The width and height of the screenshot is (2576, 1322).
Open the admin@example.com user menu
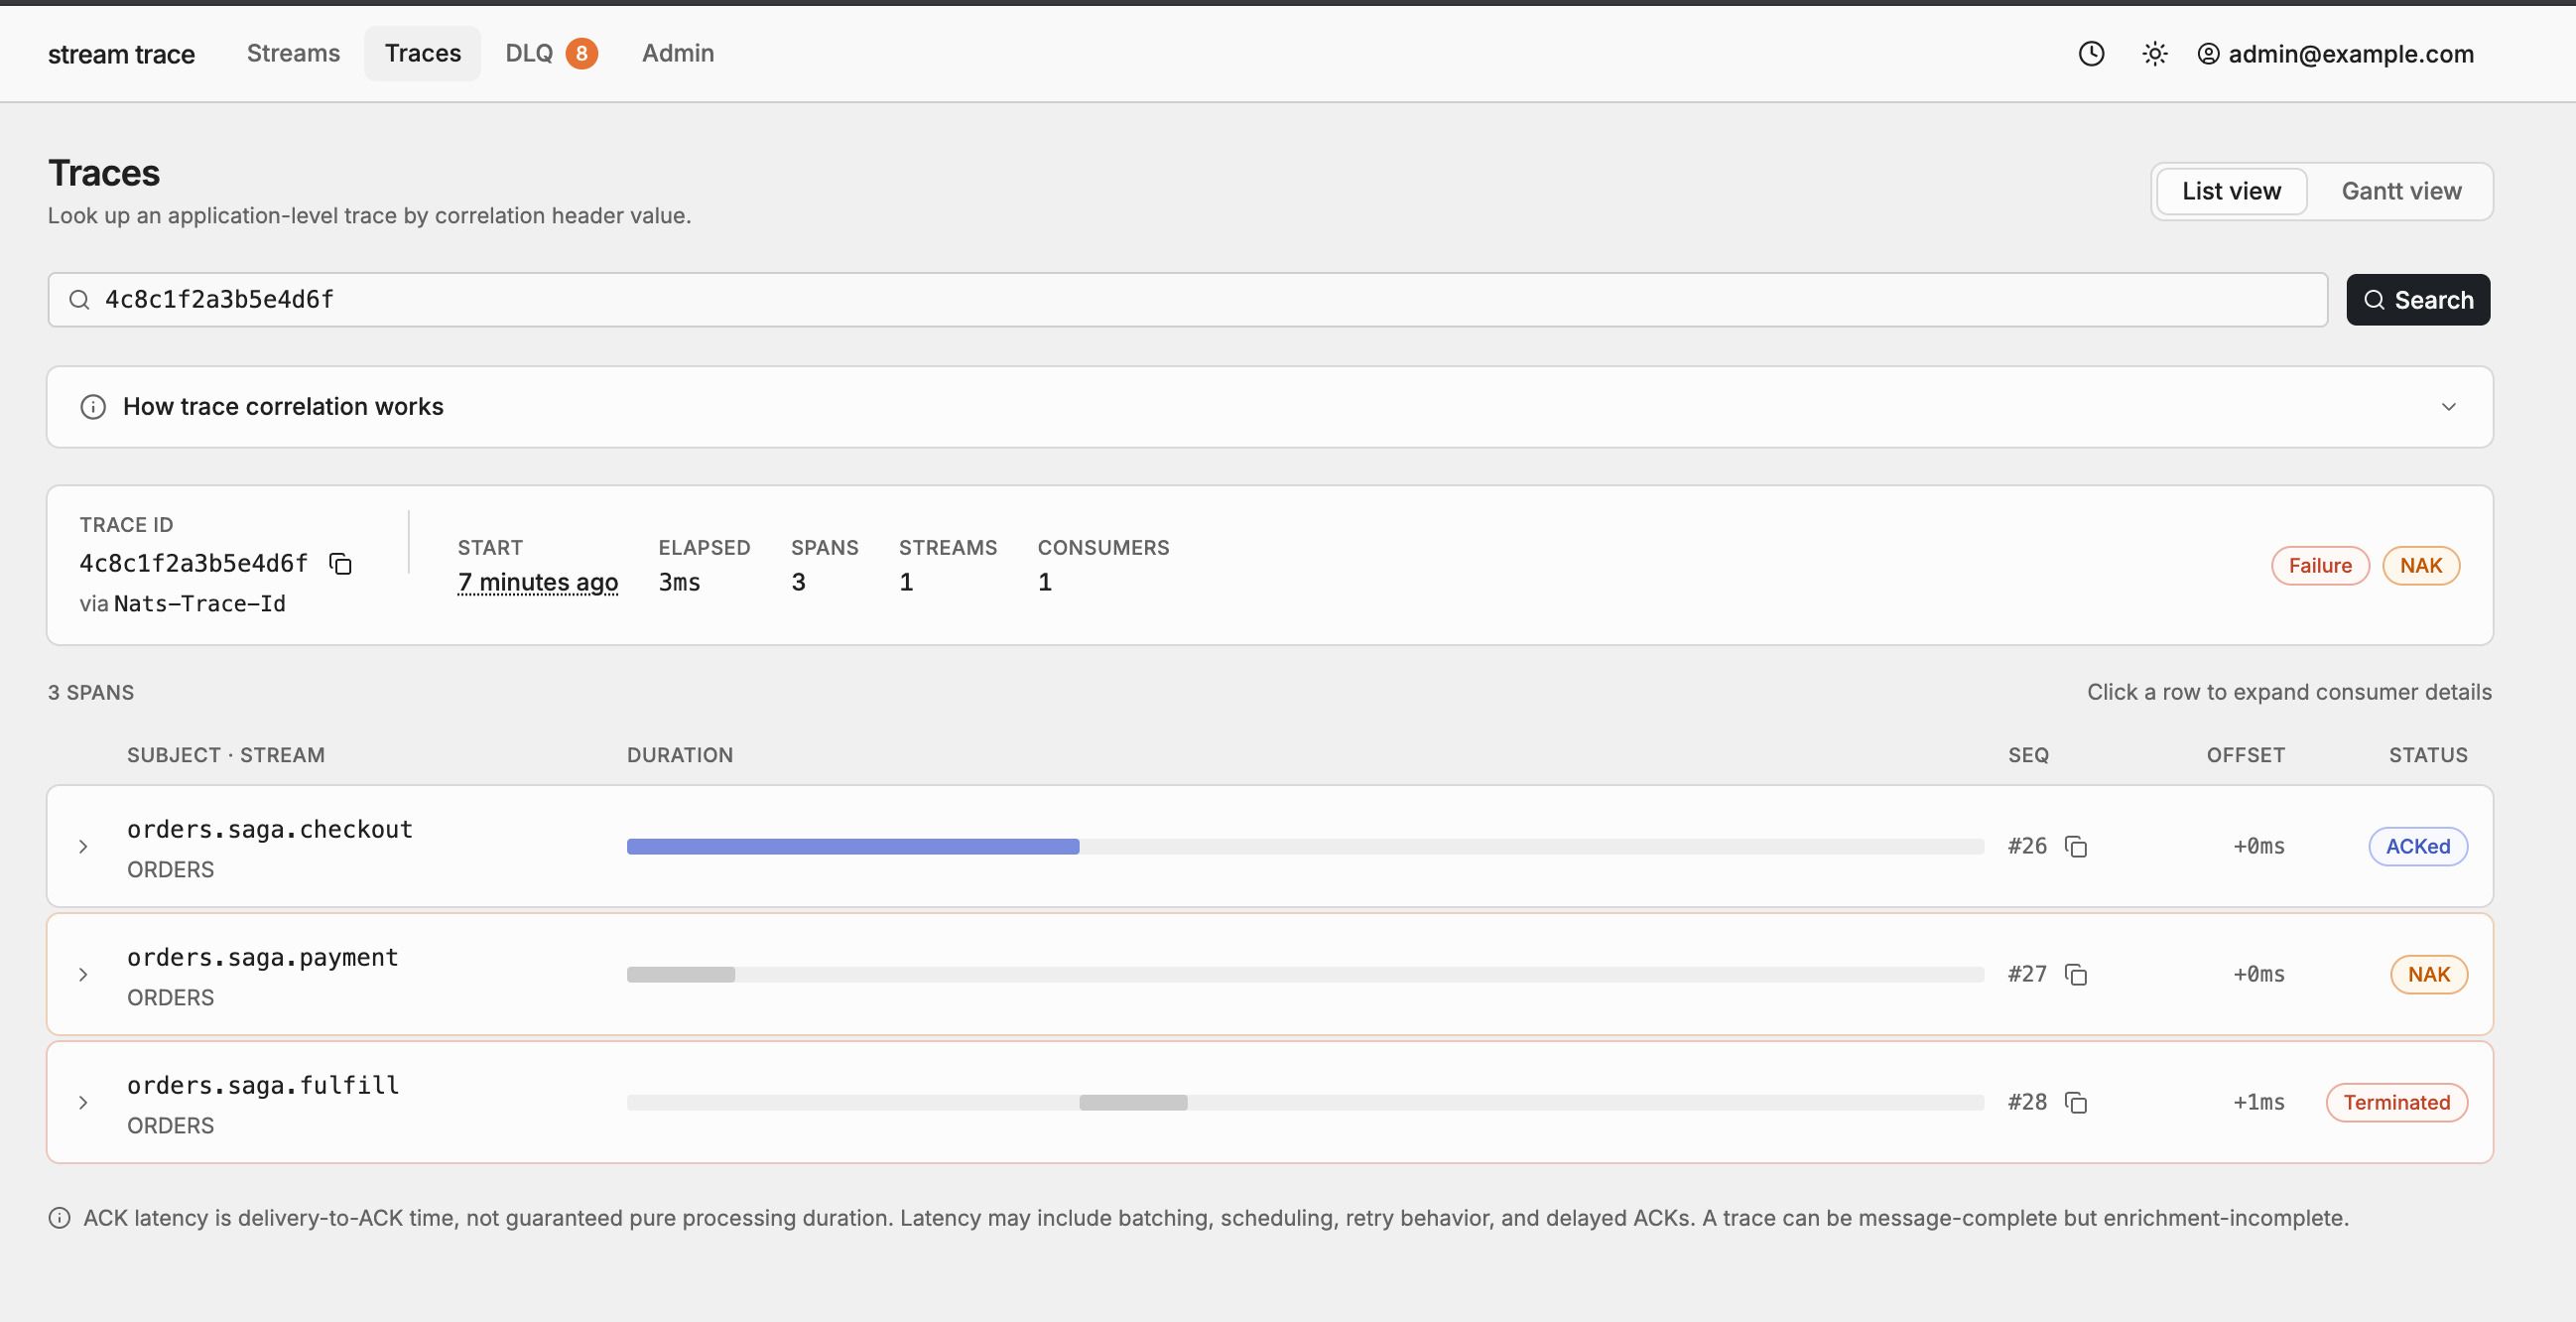tap(2335, 54)
